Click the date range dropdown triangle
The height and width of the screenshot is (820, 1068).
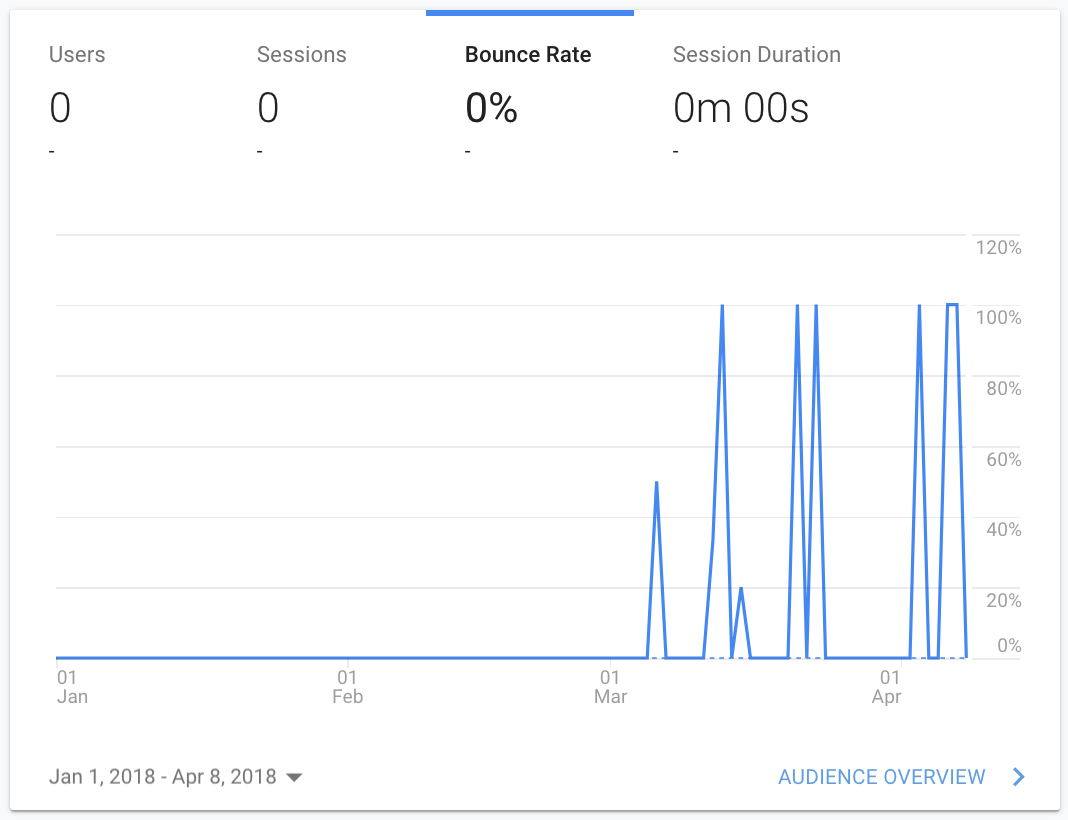click(x=294, y=778)
